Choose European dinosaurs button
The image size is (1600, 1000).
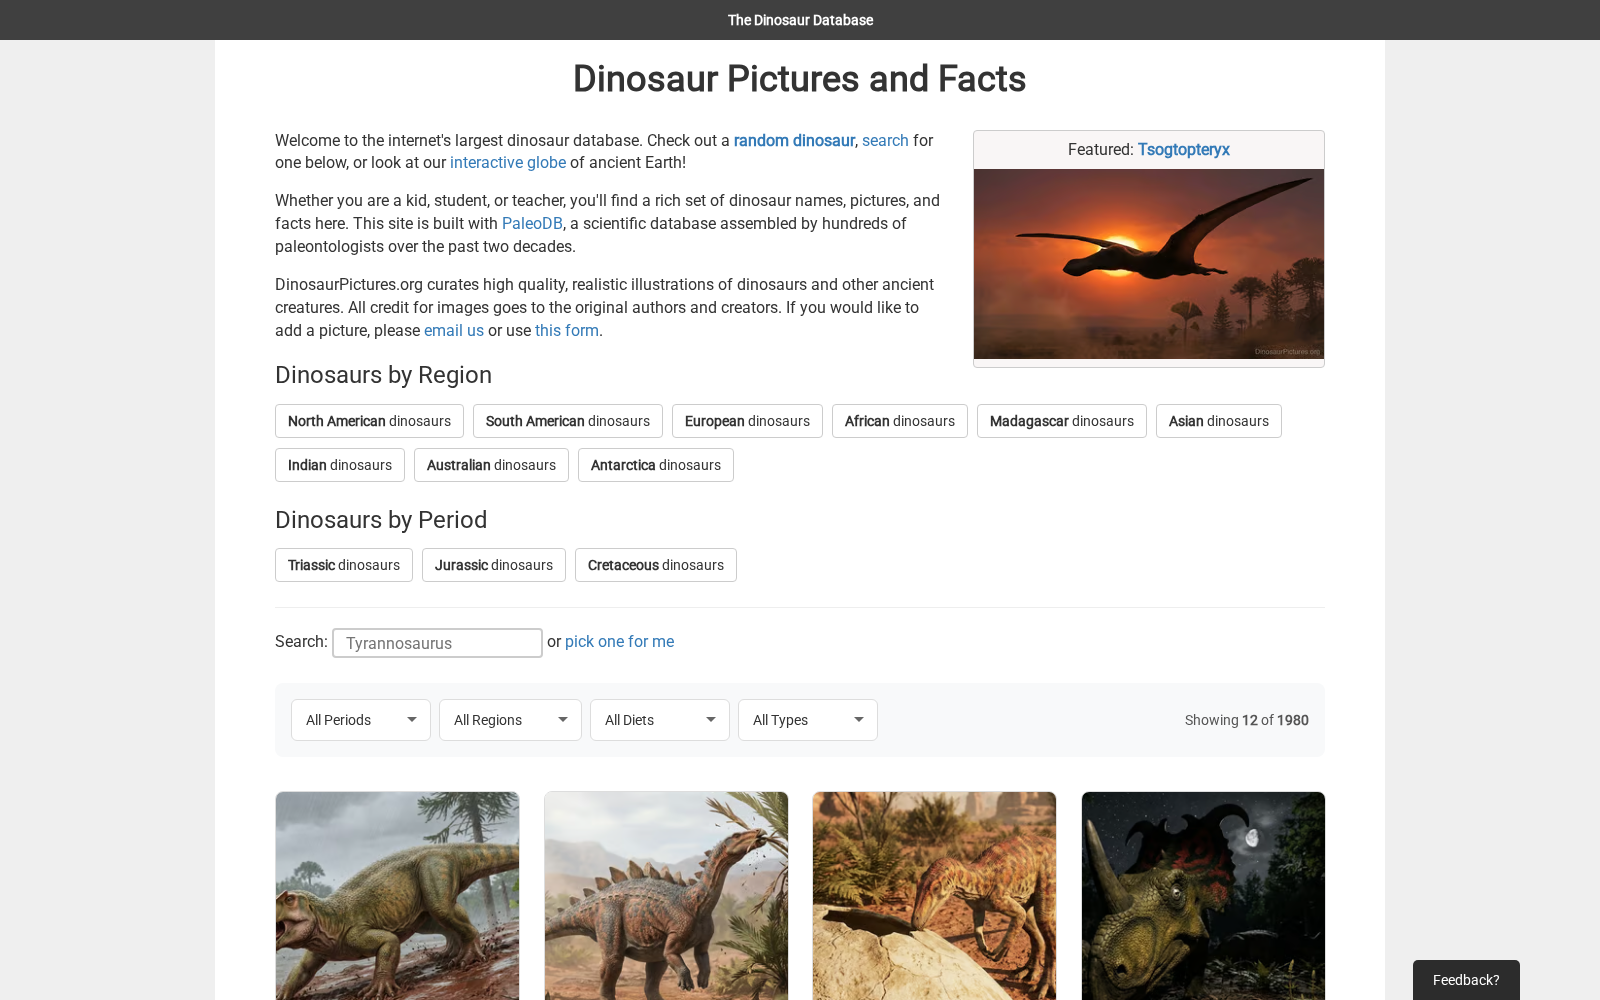coord(747,421)
